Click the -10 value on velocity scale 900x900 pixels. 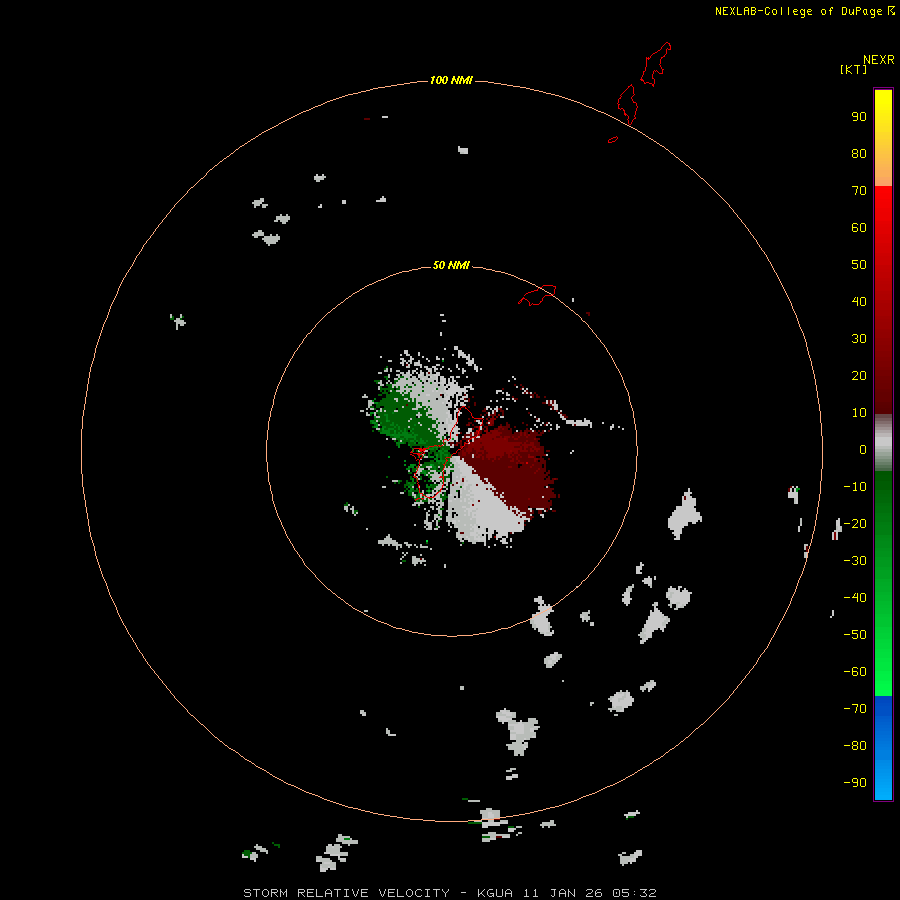(x=855, y=487)
